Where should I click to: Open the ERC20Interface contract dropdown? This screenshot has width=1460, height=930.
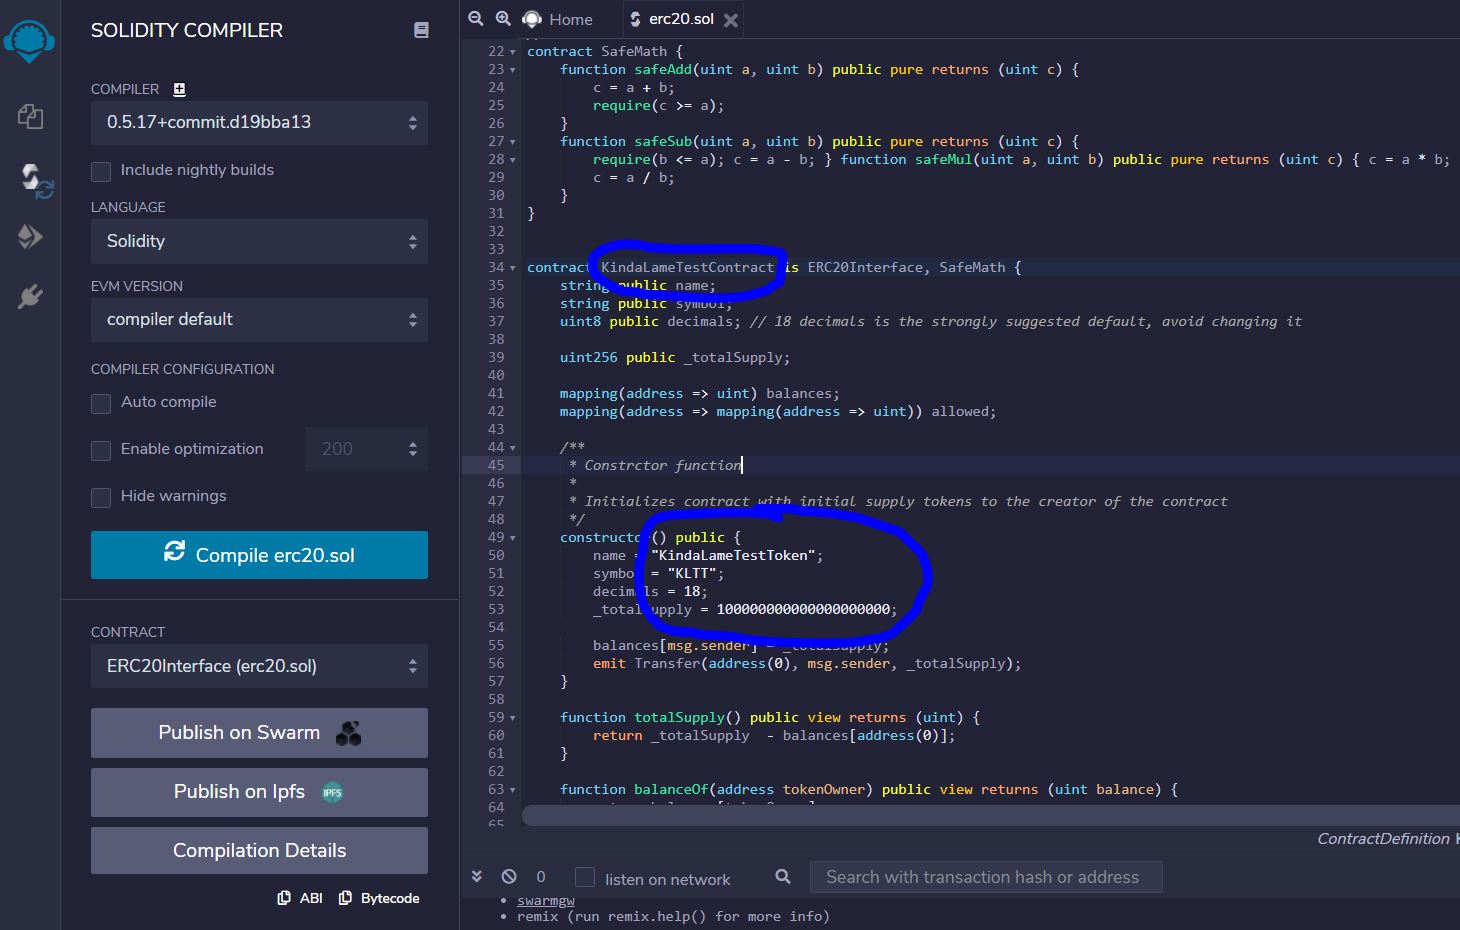pos(259,666)
